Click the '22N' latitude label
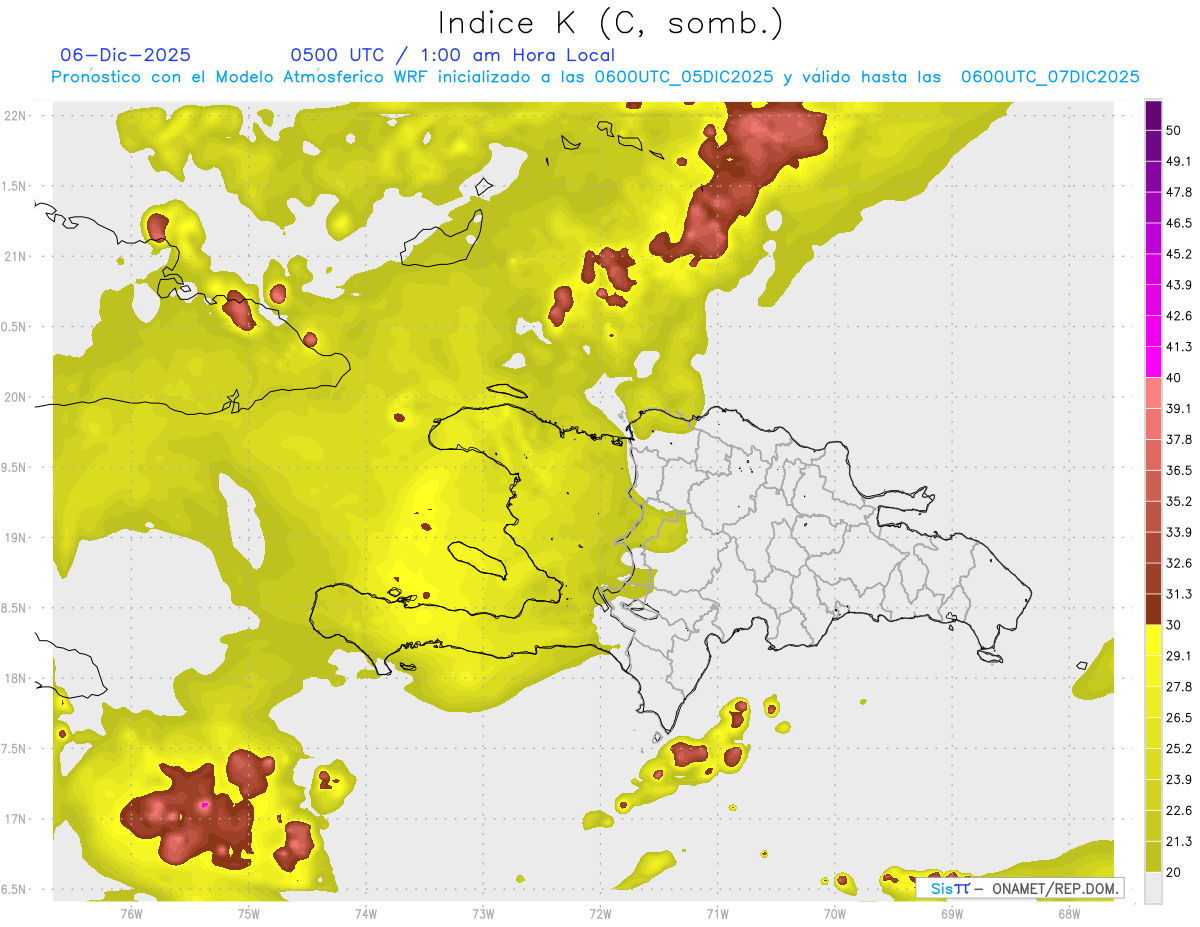1200x927 pixels. (15, 116)
